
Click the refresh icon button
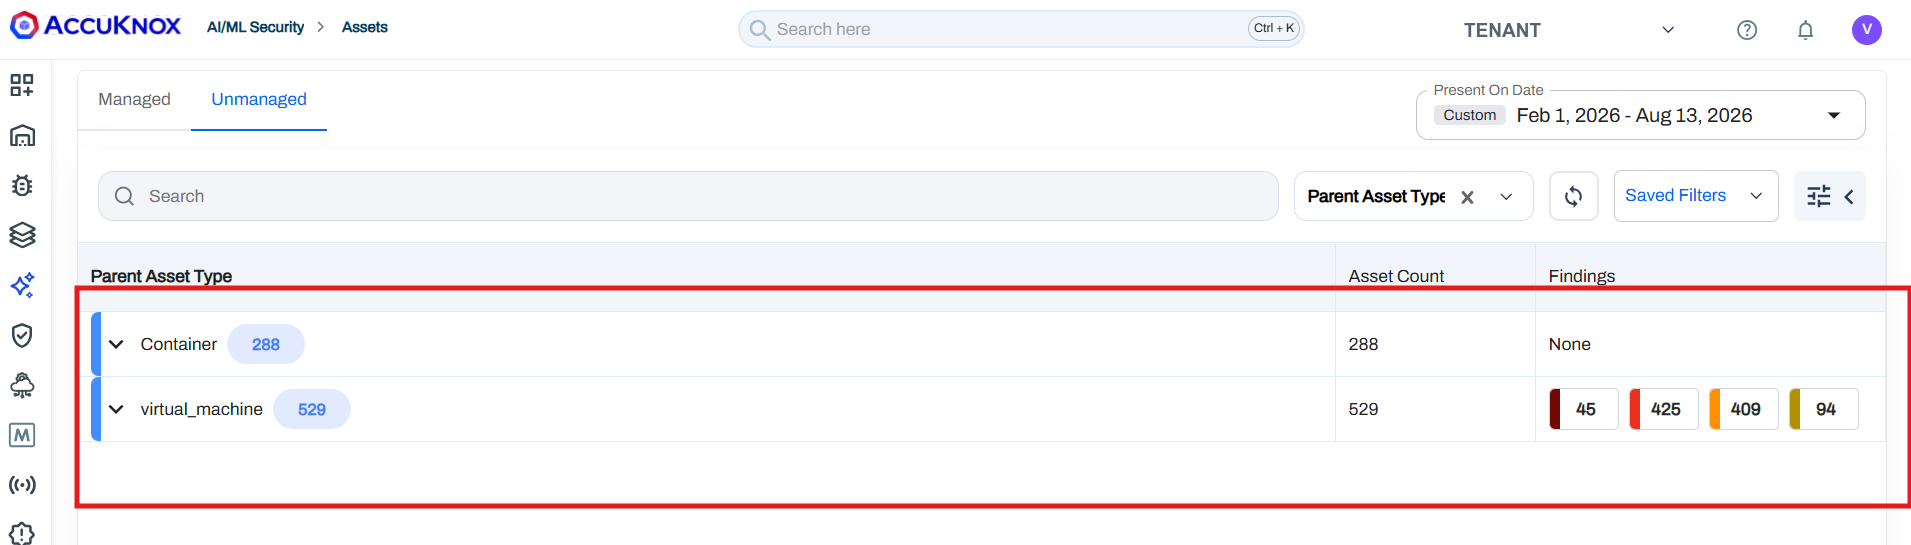click(1573, 196)
